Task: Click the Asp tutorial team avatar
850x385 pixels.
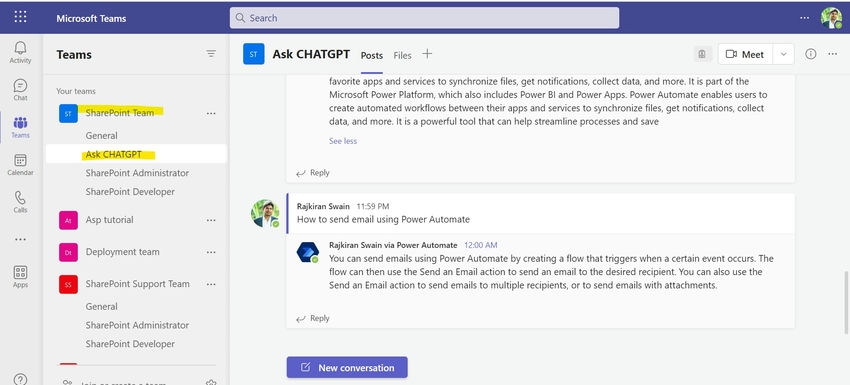Action: click(68, 220)
